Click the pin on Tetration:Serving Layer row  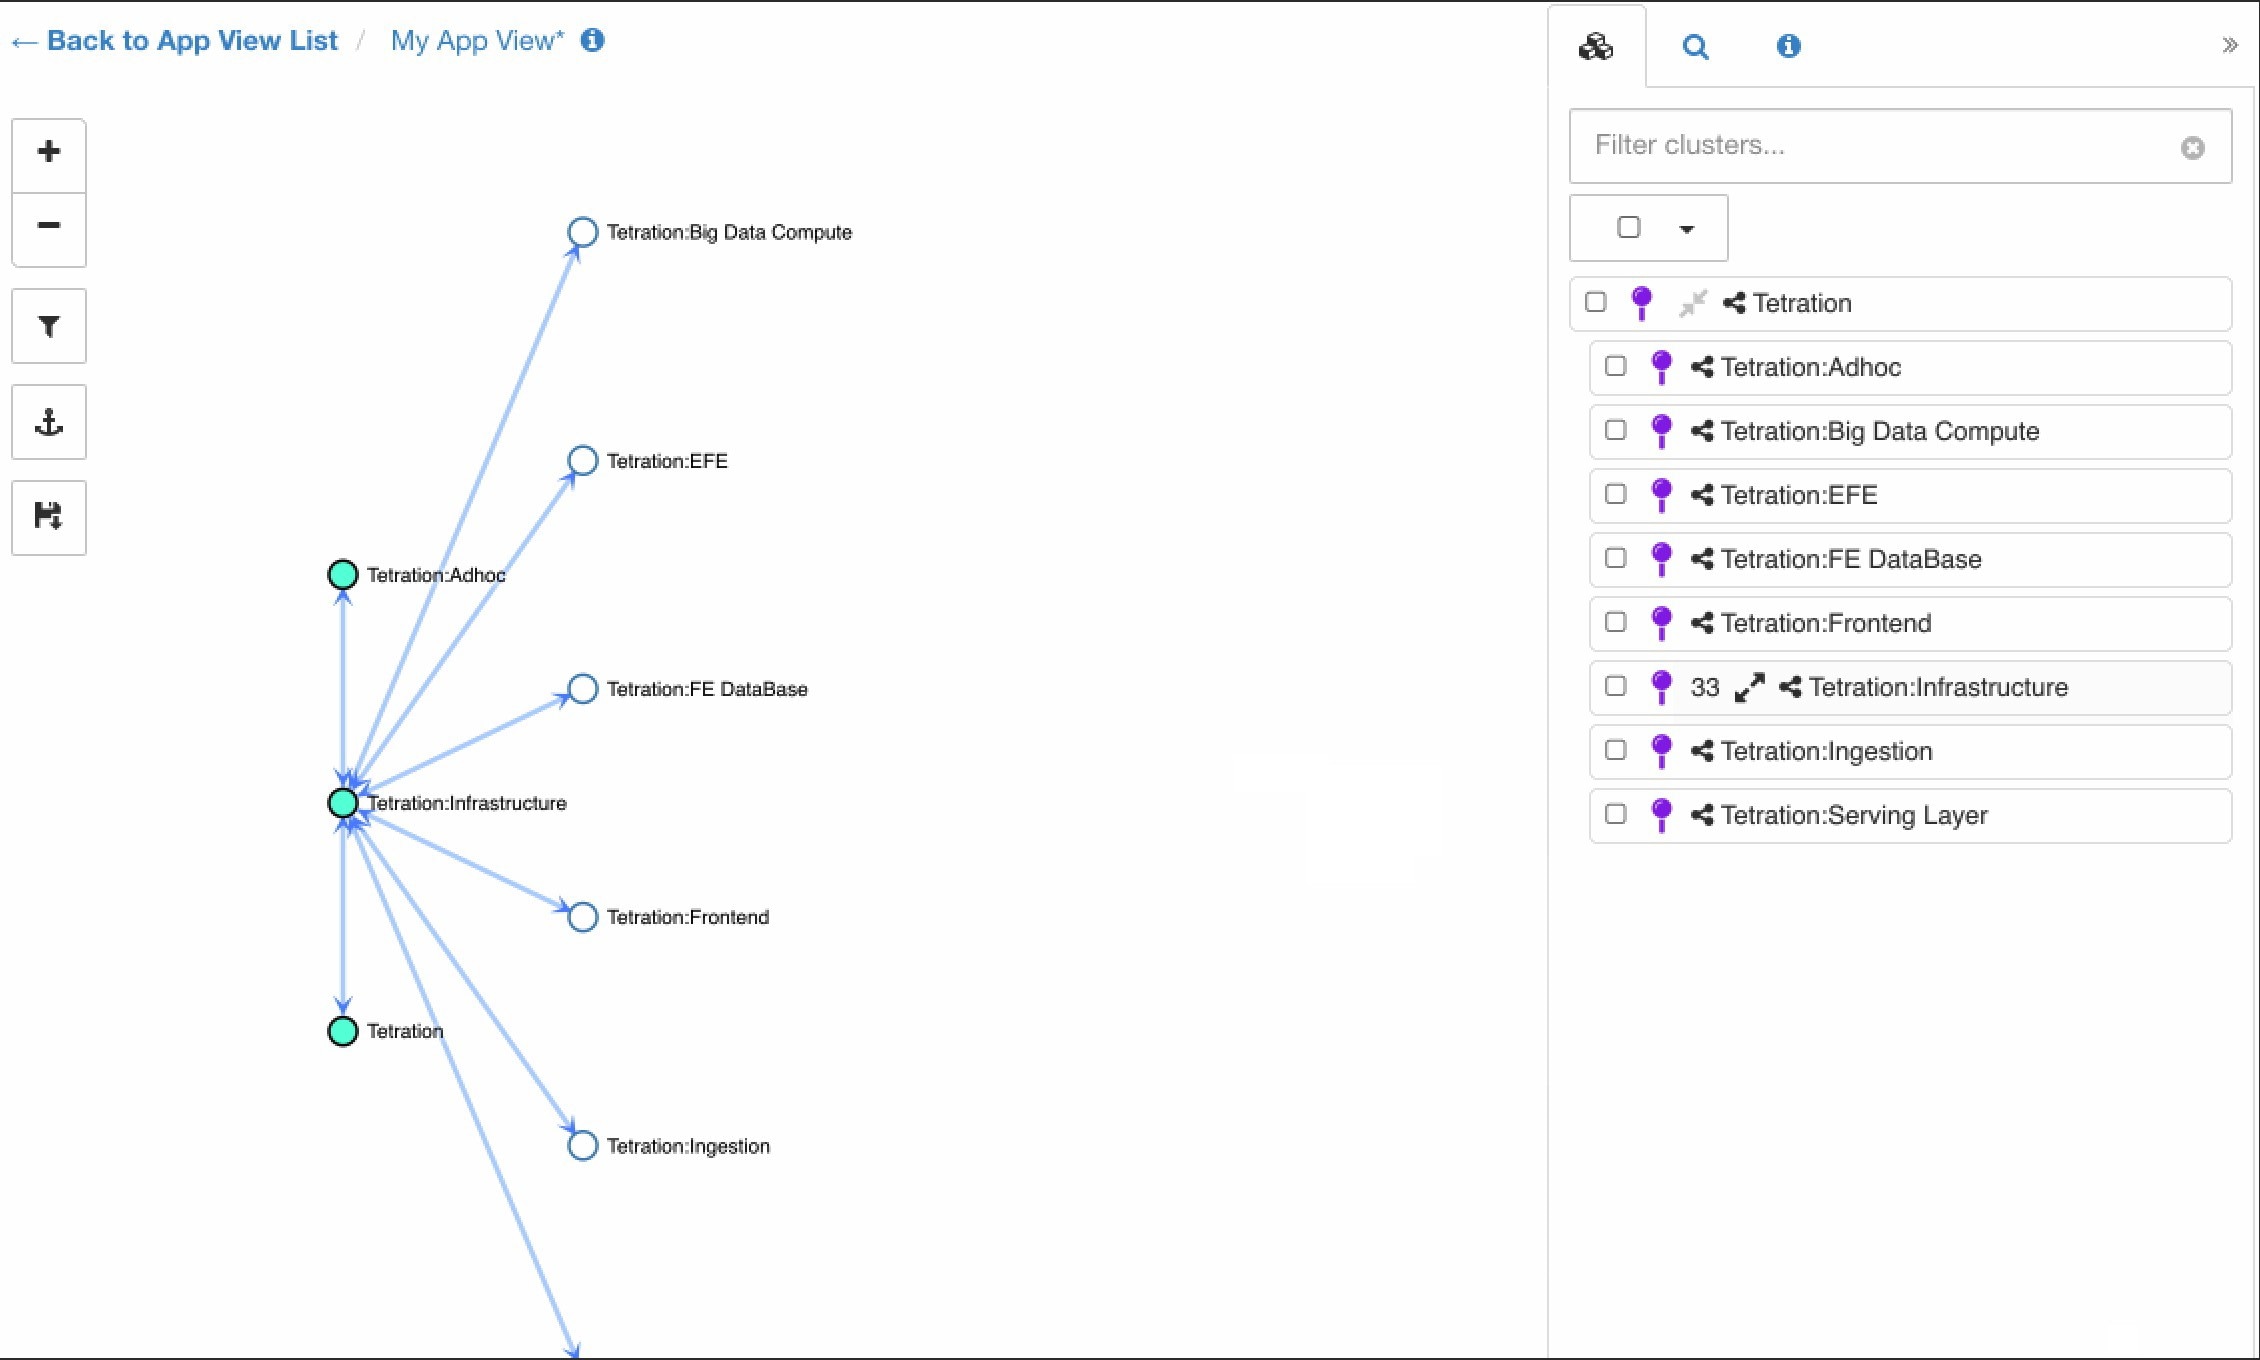tap(1661, 815)
